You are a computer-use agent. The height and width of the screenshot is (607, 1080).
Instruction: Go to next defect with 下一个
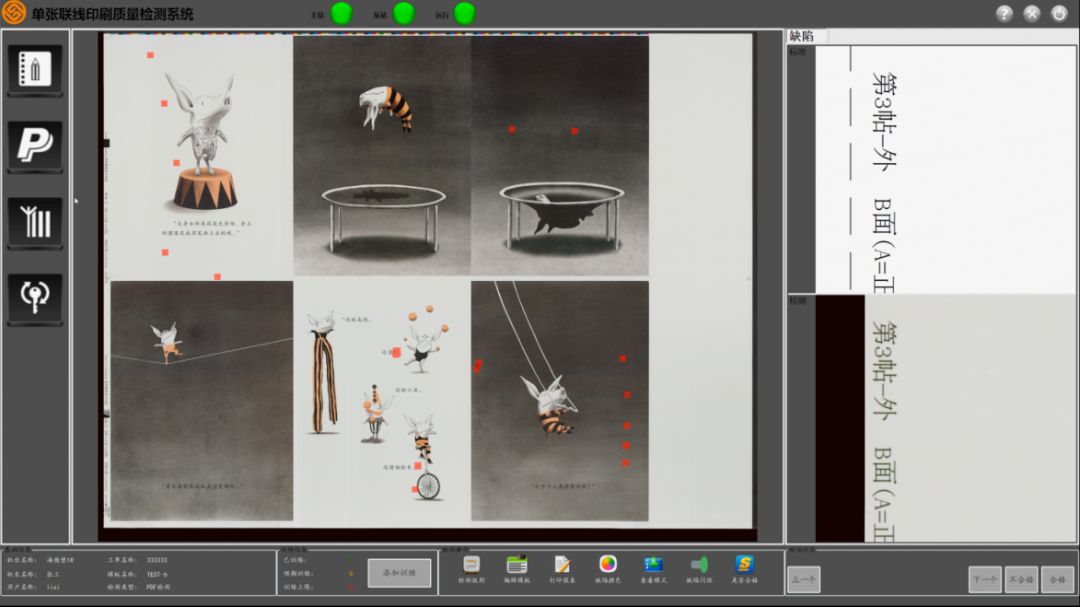[985, 579]
